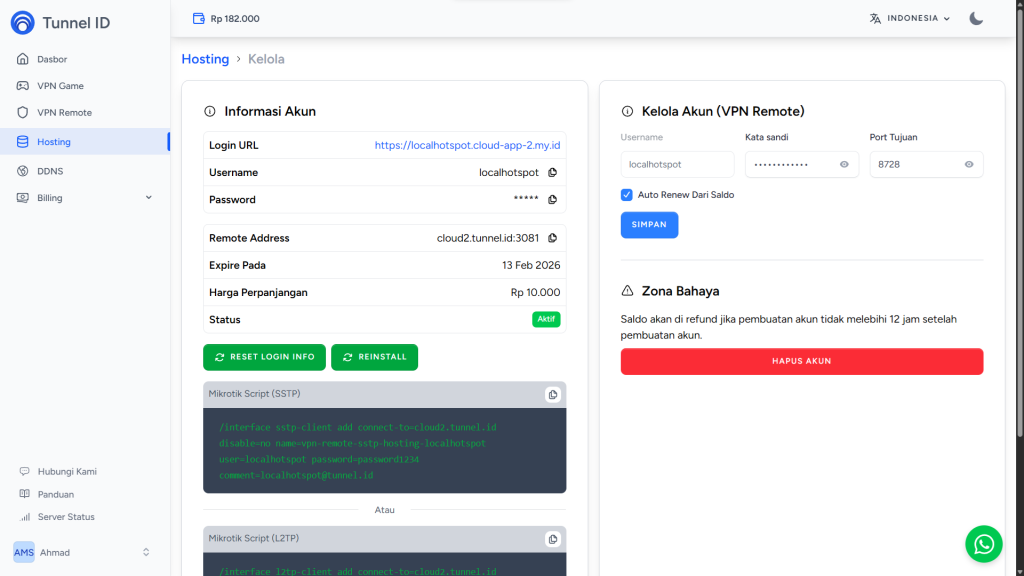
Task: Click the Port Tujuan input field
Action: coord(914,164)
